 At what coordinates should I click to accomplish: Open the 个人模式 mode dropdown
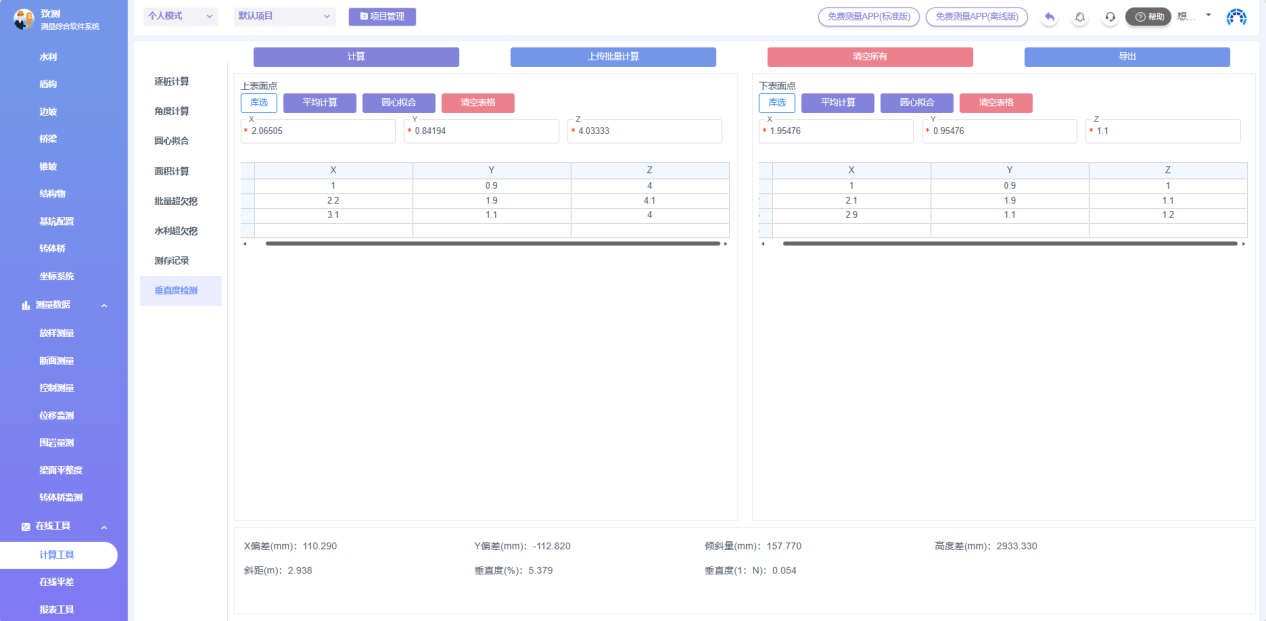(x=181, y=17)
